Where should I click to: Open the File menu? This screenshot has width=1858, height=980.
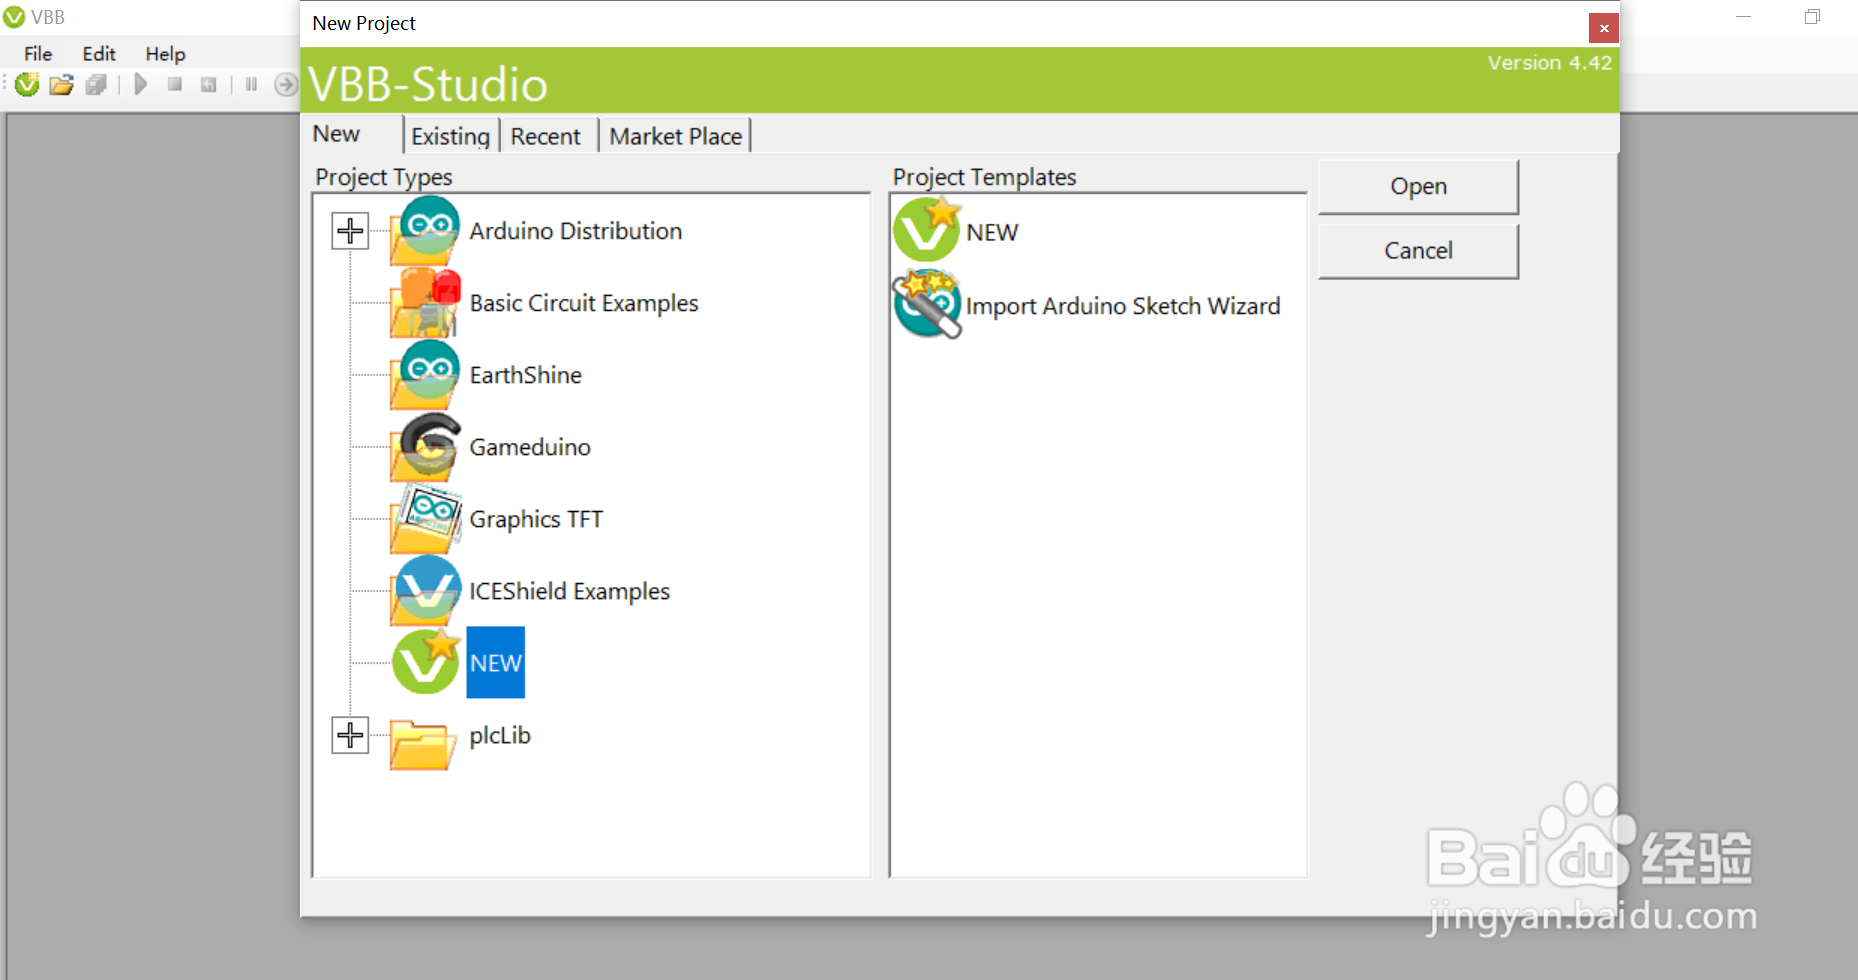pos(38,54)
